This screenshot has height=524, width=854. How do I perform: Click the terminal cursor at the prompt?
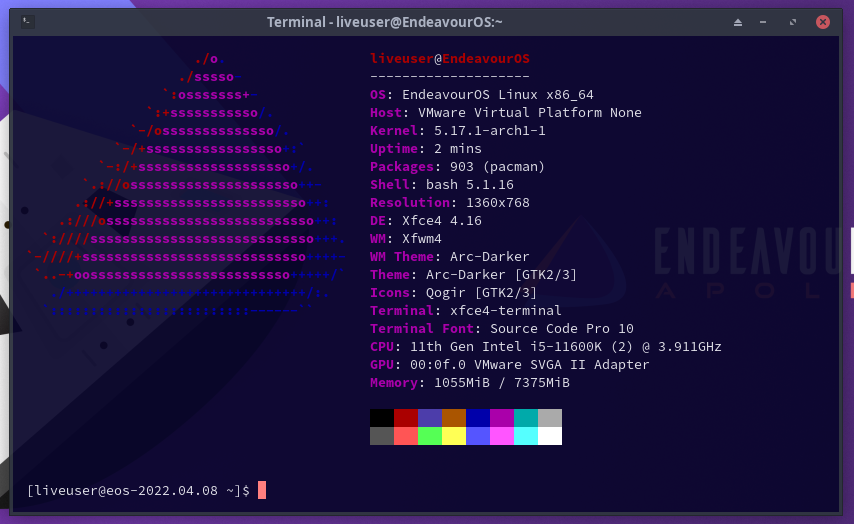point(262,490)
